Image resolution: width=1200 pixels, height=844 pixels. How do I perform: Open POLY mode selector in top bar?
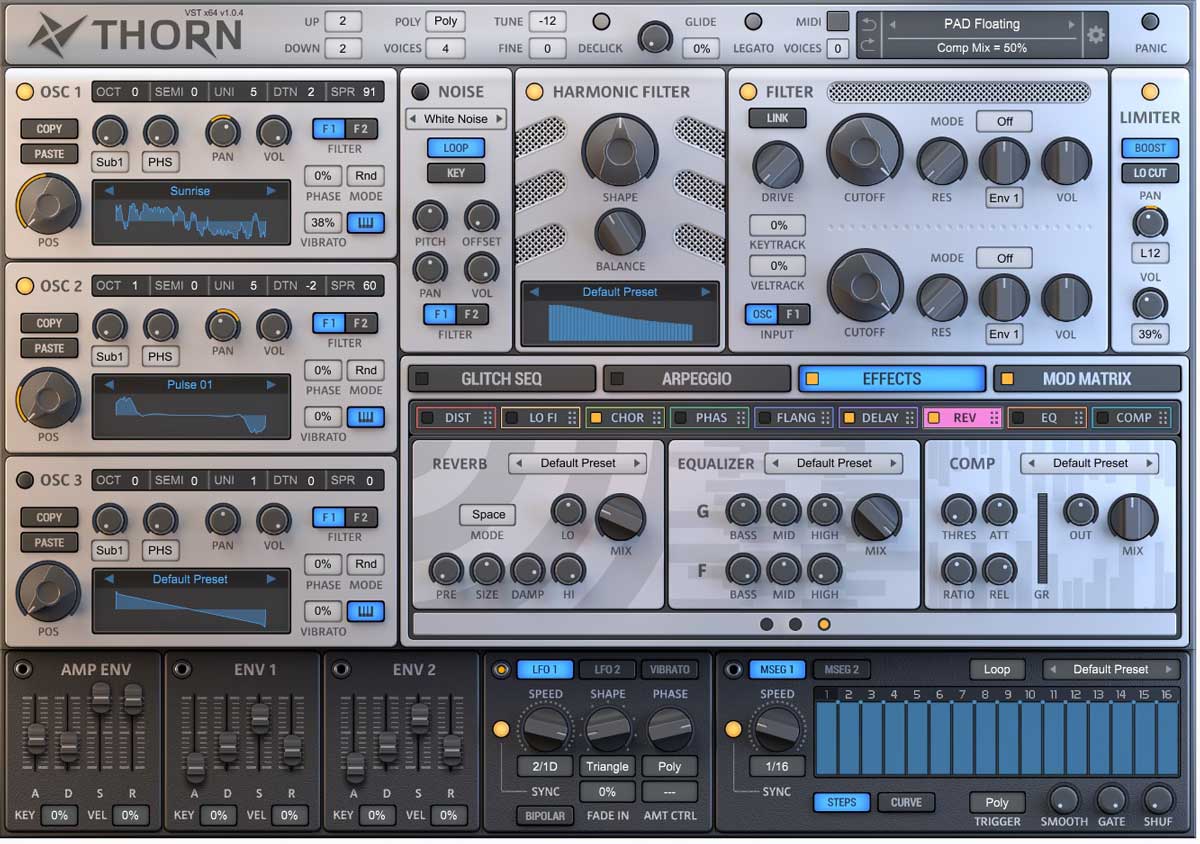pyautogui.click(x=446, y=21)
